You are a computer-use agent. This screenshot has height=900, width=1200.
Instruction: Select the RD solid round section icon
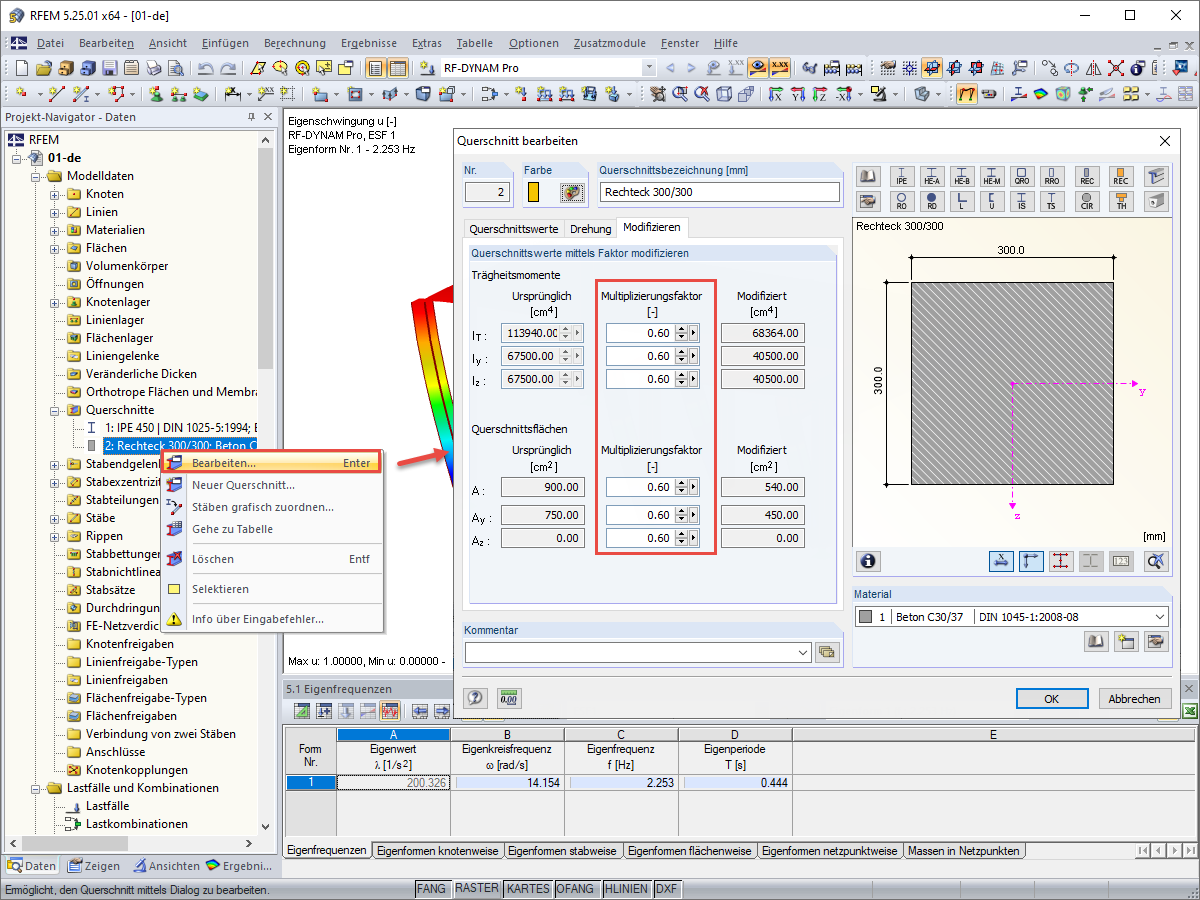[931, 201]
